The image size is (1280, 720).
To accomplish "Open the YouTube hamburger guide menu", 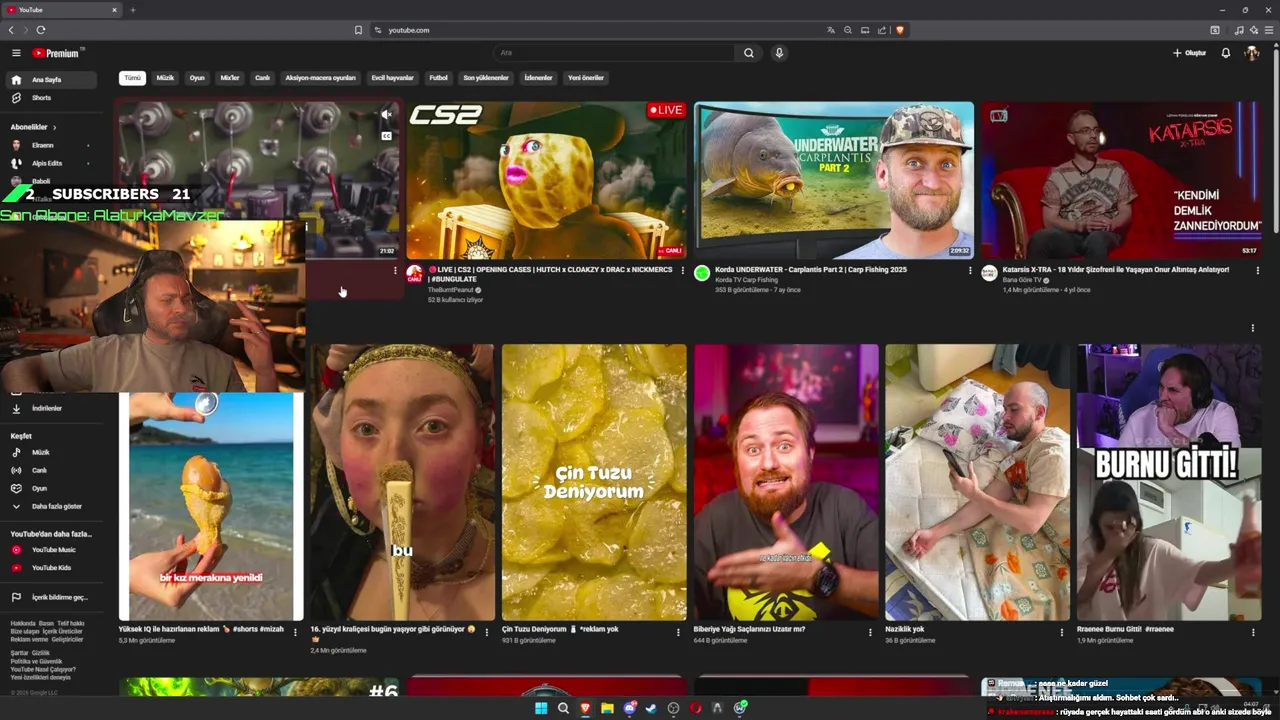I will pos(16,53).
